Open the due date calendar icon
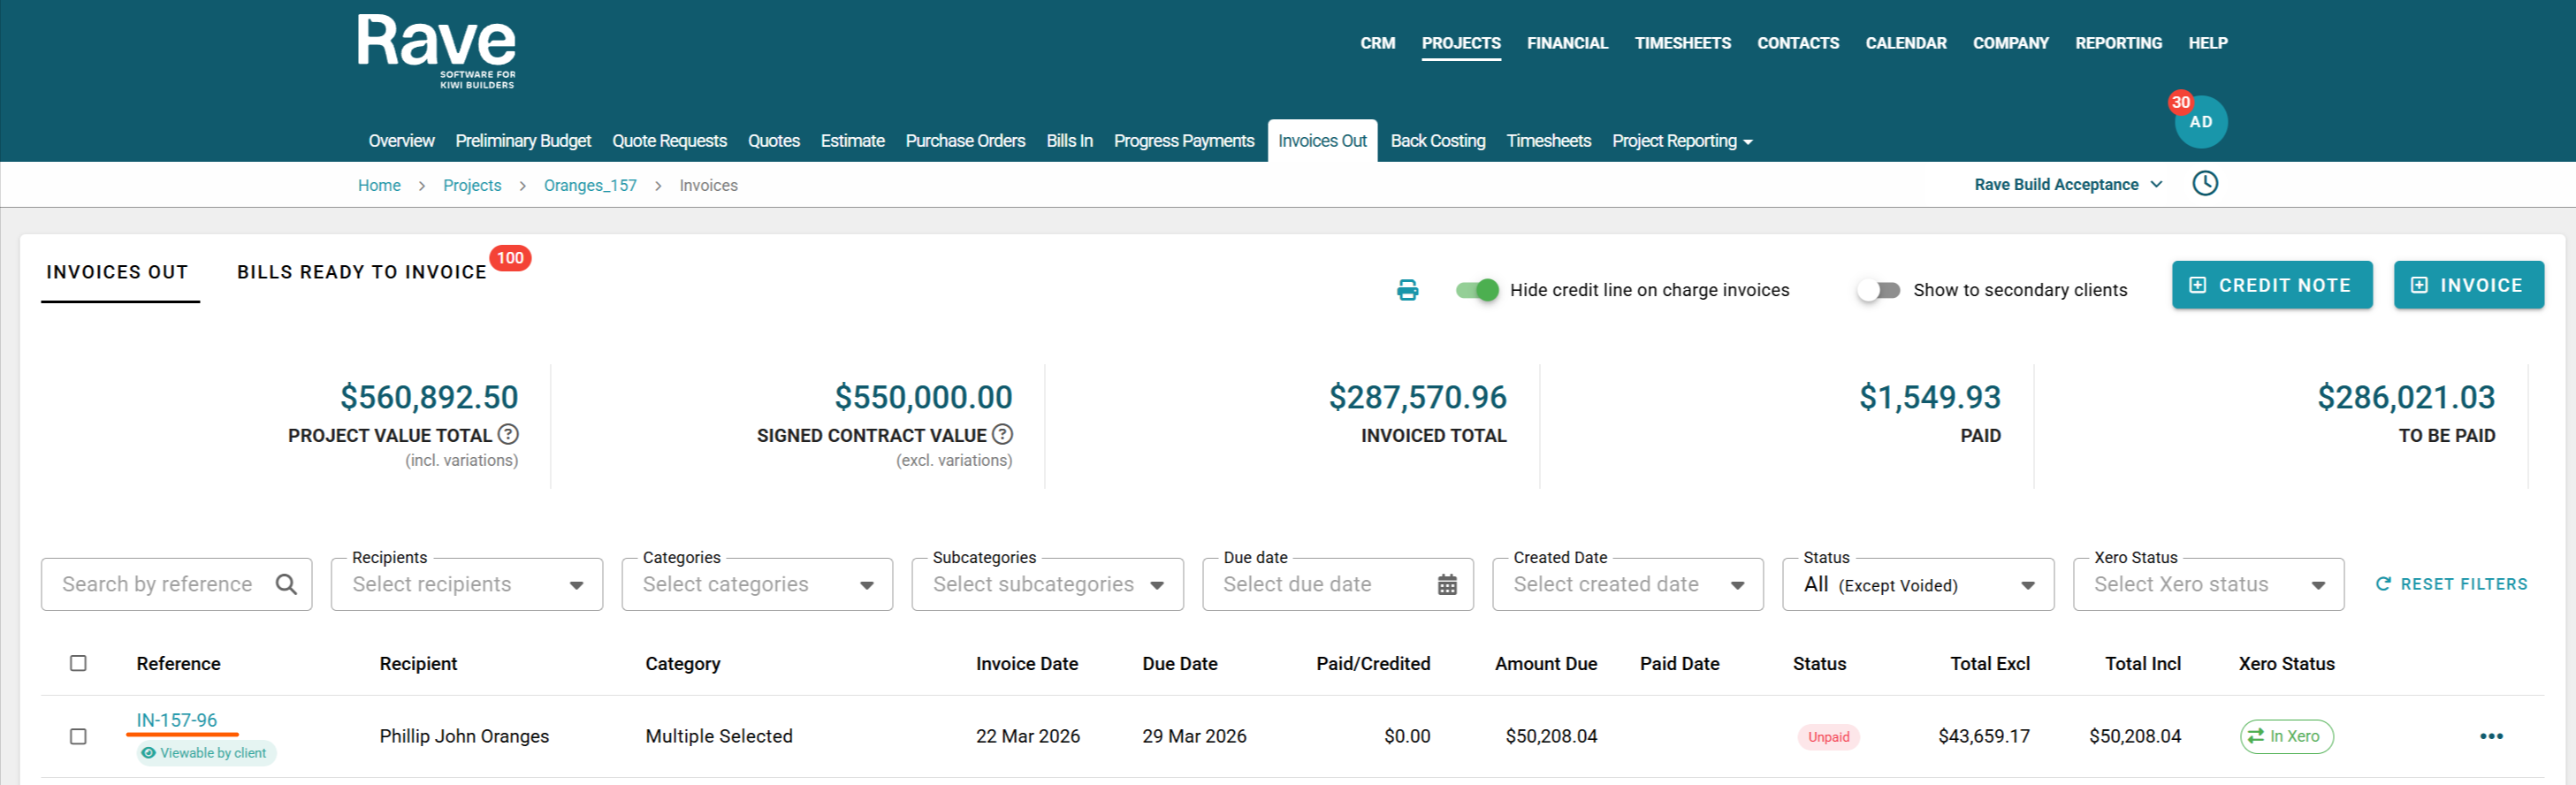Screen dimensions: 2576x785 (x=1446, y=585)
